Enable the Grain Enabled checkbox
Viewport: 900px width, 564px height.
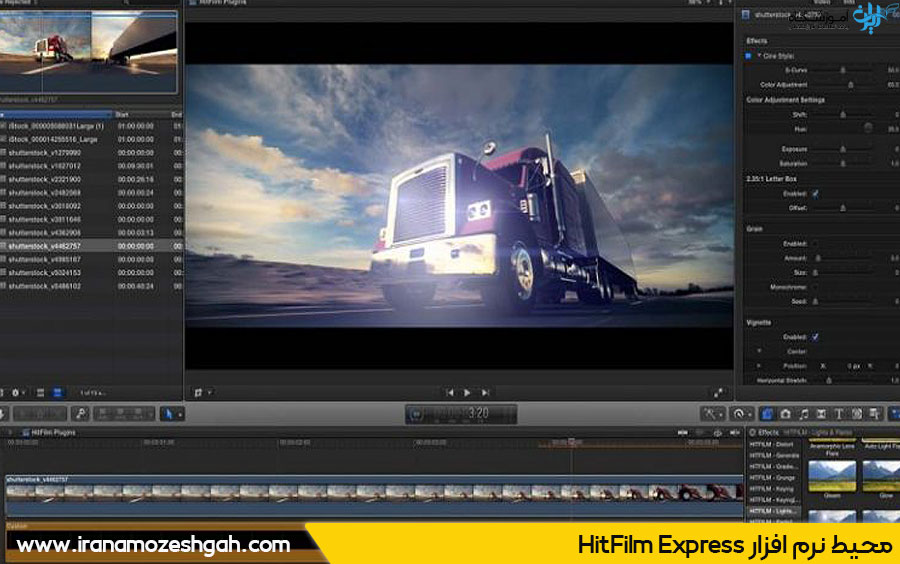click(815, 244)
